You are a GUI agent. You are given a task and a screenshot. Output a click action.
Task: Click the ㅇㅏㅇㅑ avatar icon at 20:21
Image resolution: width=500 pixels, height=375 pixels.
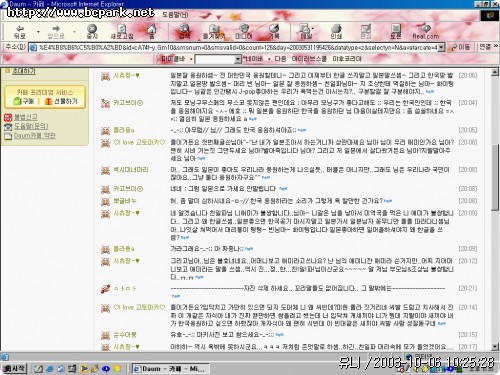click(105, 289)
